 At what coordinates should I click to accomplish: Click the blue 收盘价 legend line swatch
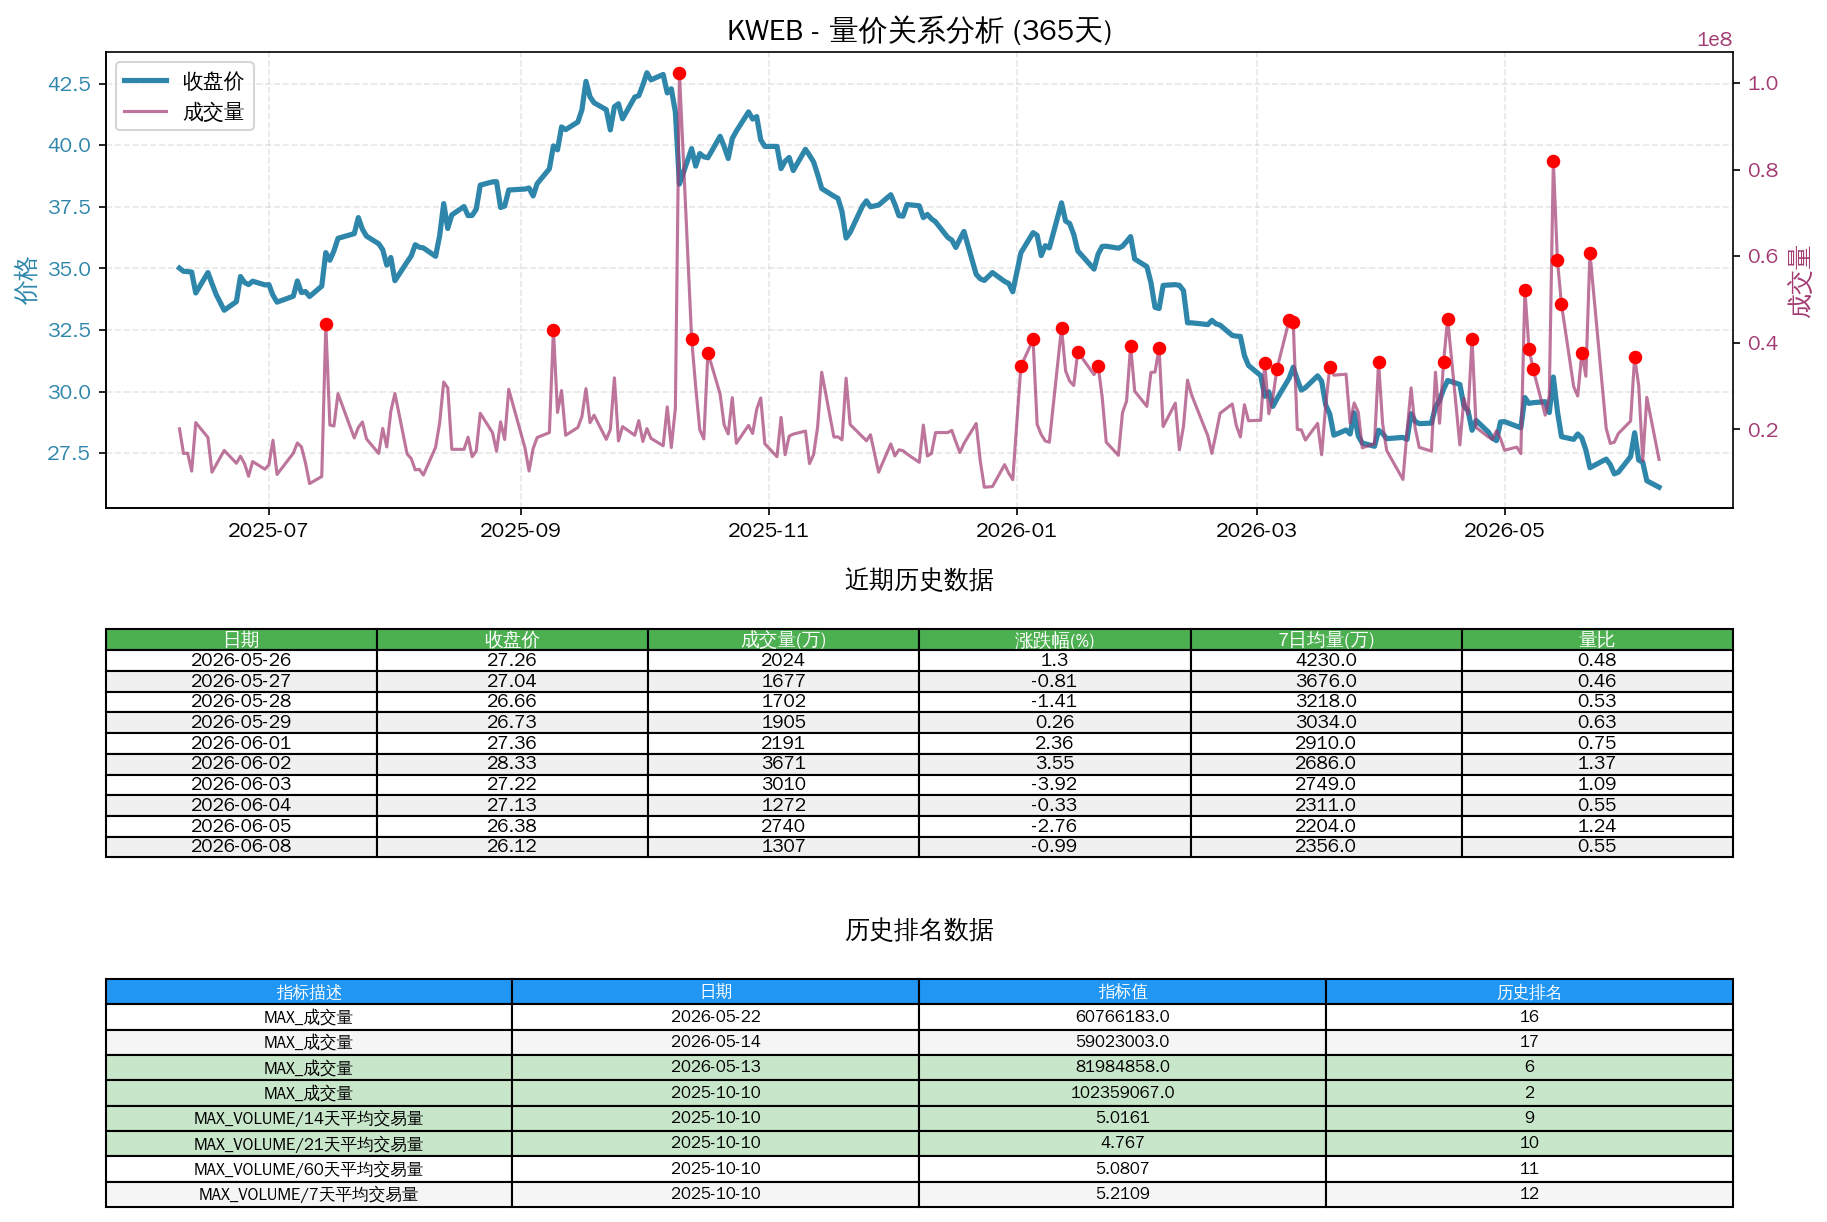tap(146, 81)
